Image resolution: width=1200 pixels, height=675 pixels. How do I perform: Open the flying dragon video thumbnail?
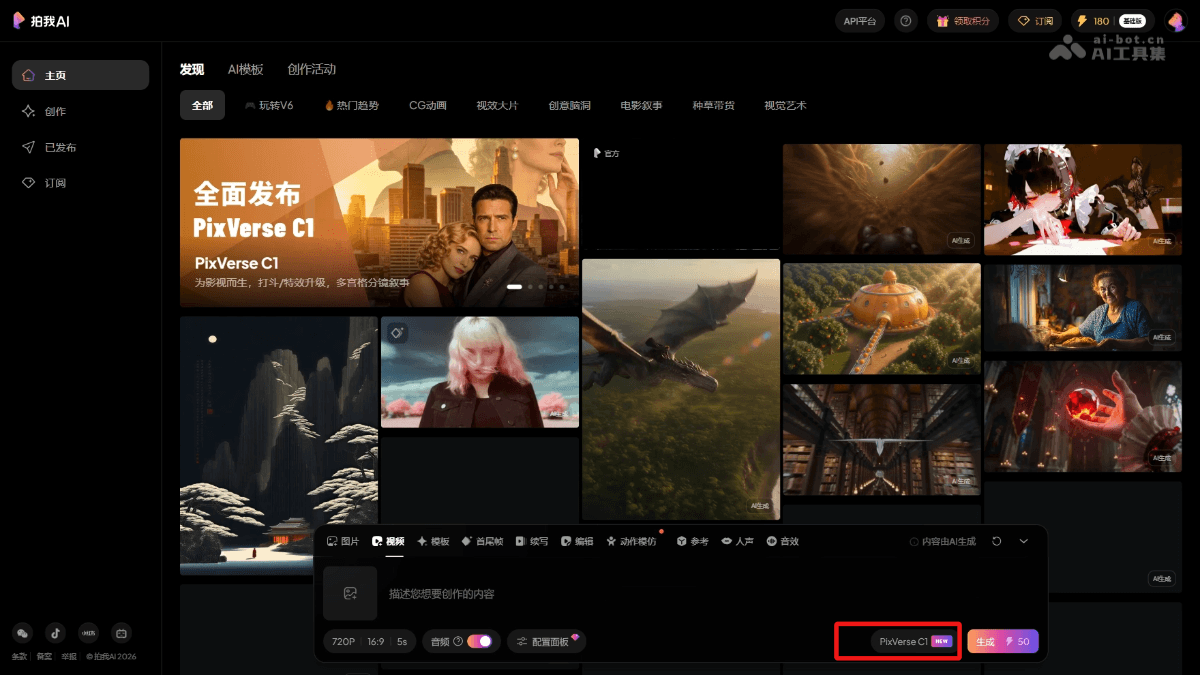pos(681,389)
